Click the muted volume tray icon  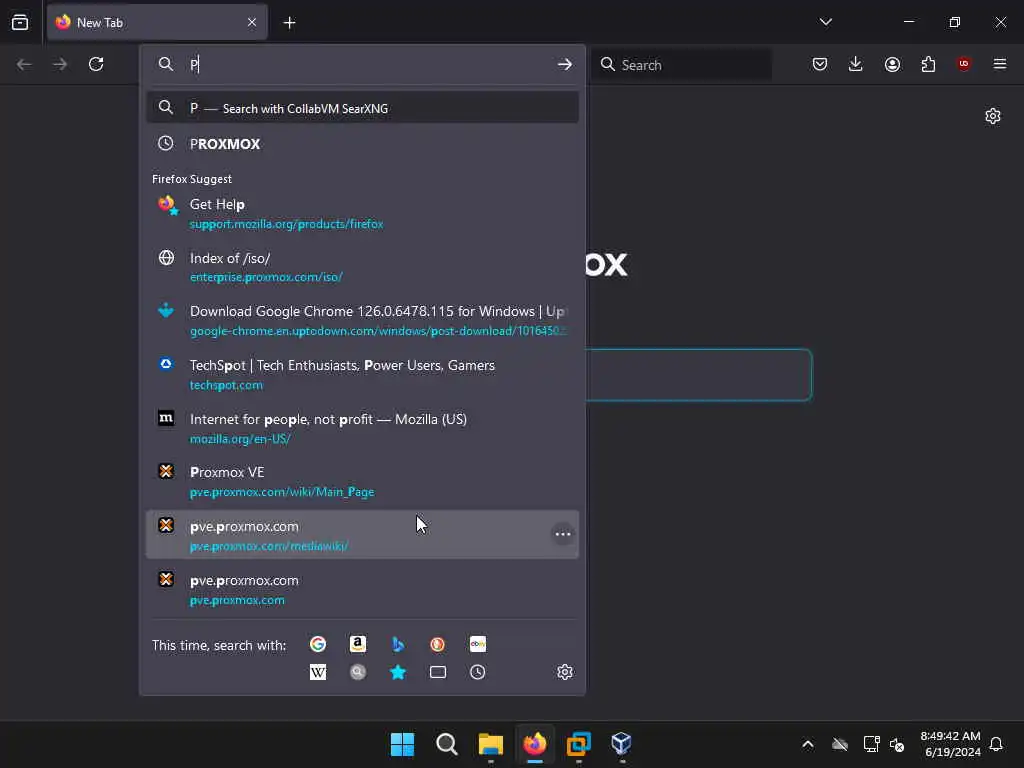[897, 744]
